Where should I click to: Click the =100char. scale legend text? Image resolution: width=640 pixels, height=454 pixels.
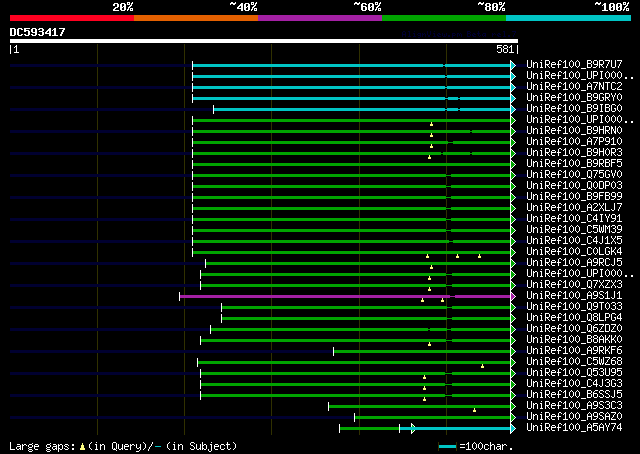tap(486, 446)
